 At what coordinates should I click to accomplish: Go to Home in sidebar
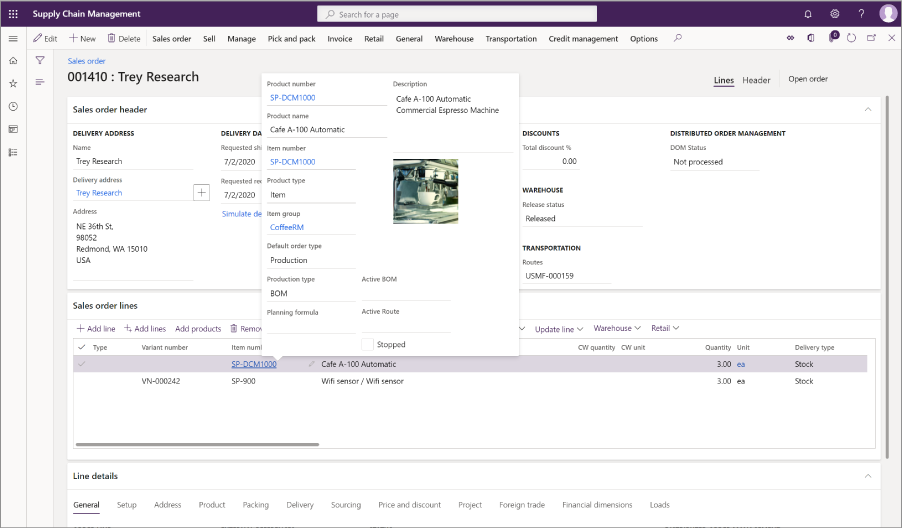13,60
